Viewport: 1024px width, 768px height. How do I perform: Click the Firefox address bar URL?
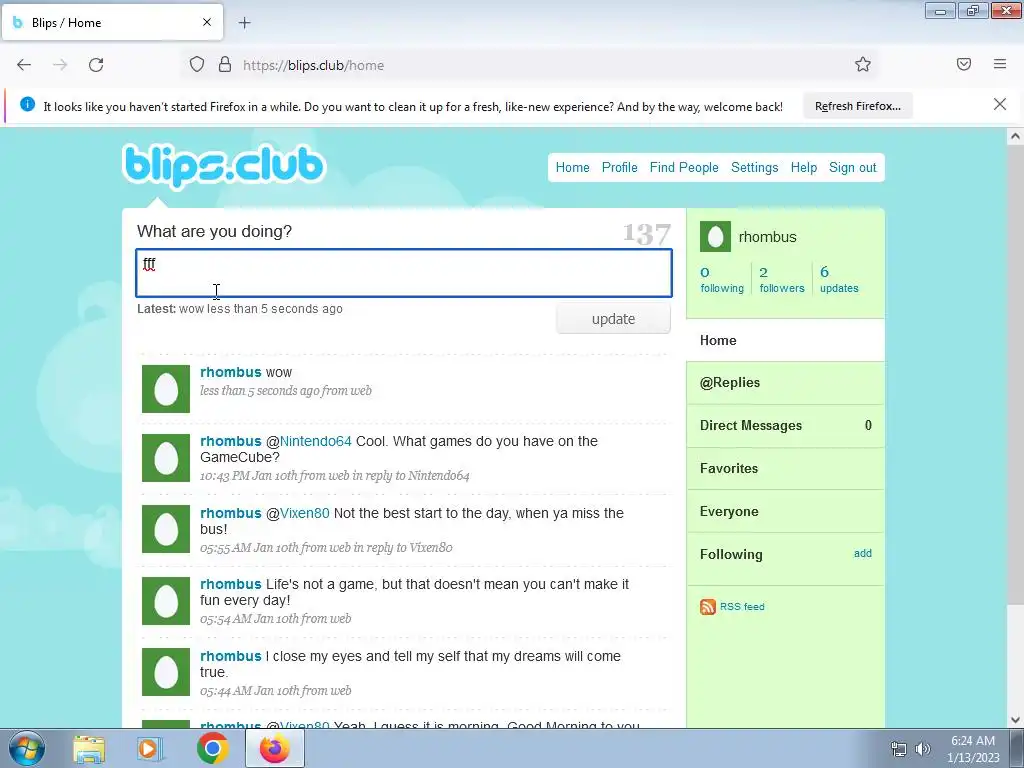click(x=313, y=65)
